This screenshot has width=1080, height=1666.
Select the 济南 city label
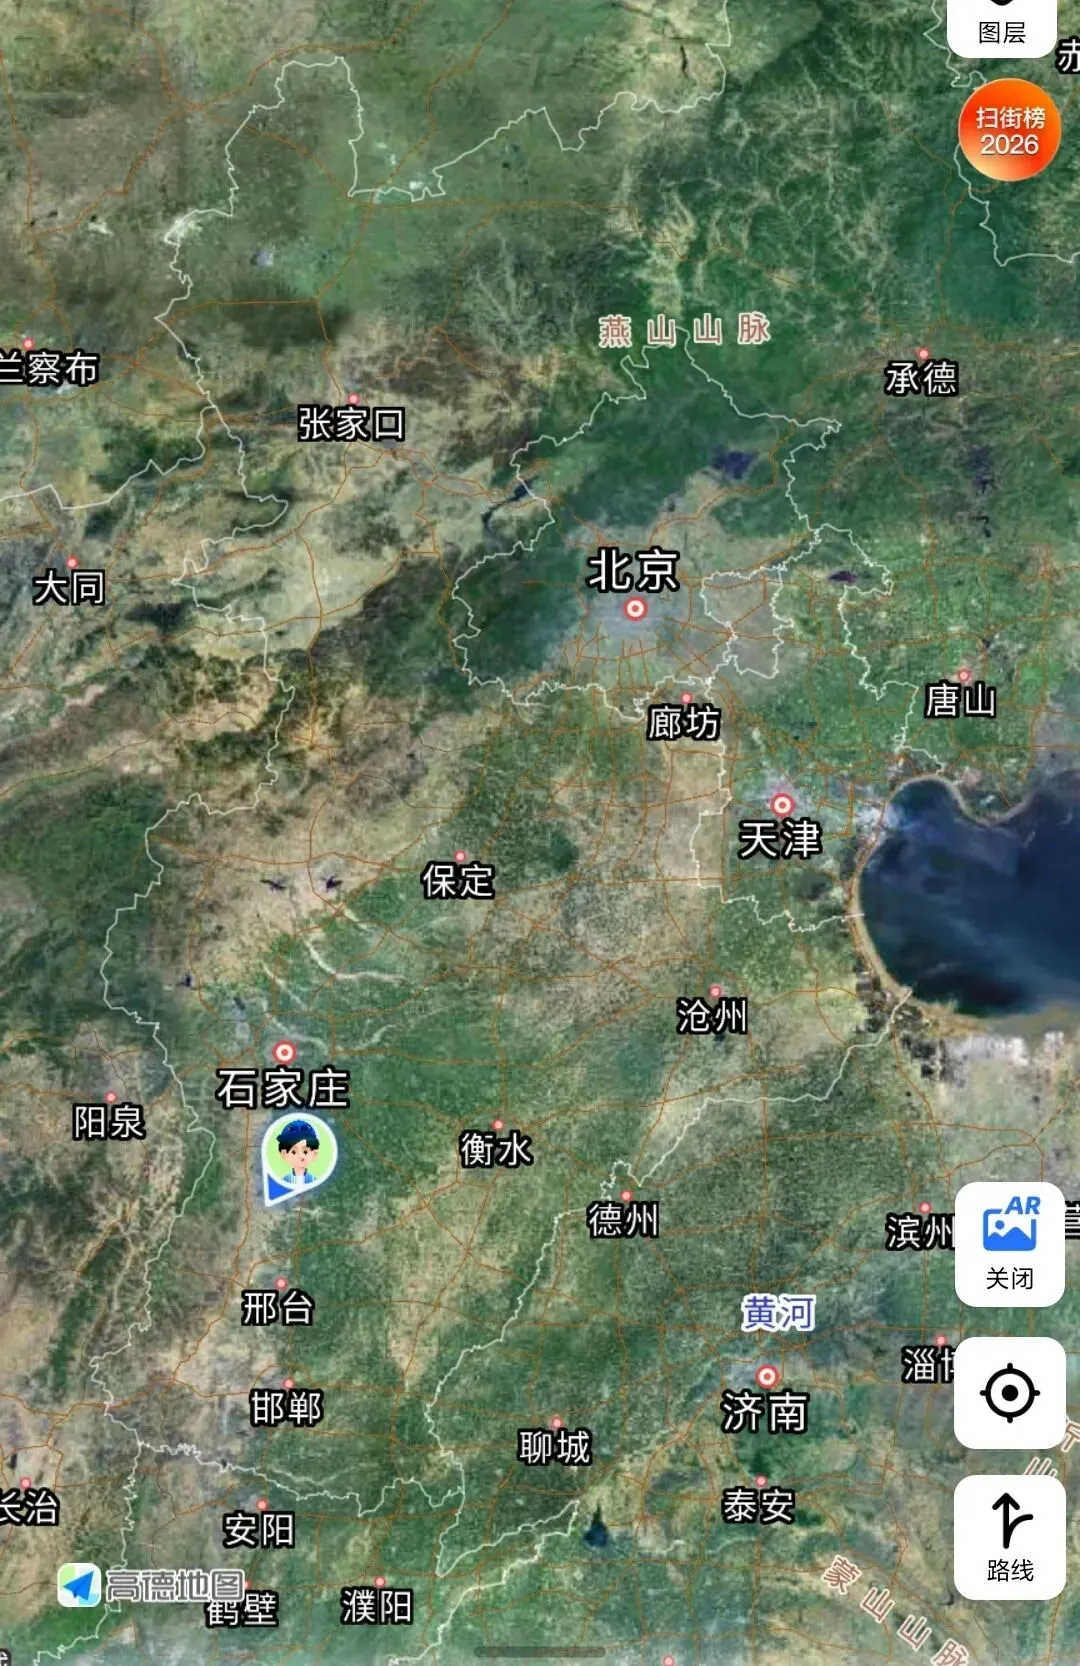click(765, 1412)
